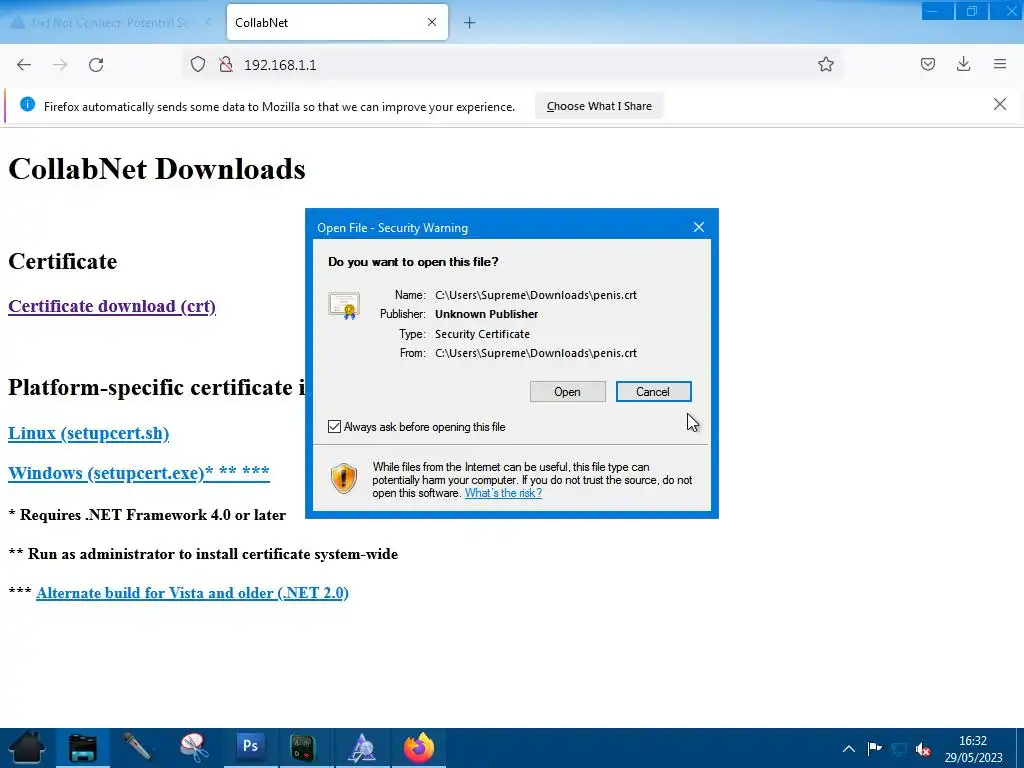Click the muted speaker volume tray icon
Image resolution: width=1024 pixels, height=768 pixels.
tap(923, 748)
